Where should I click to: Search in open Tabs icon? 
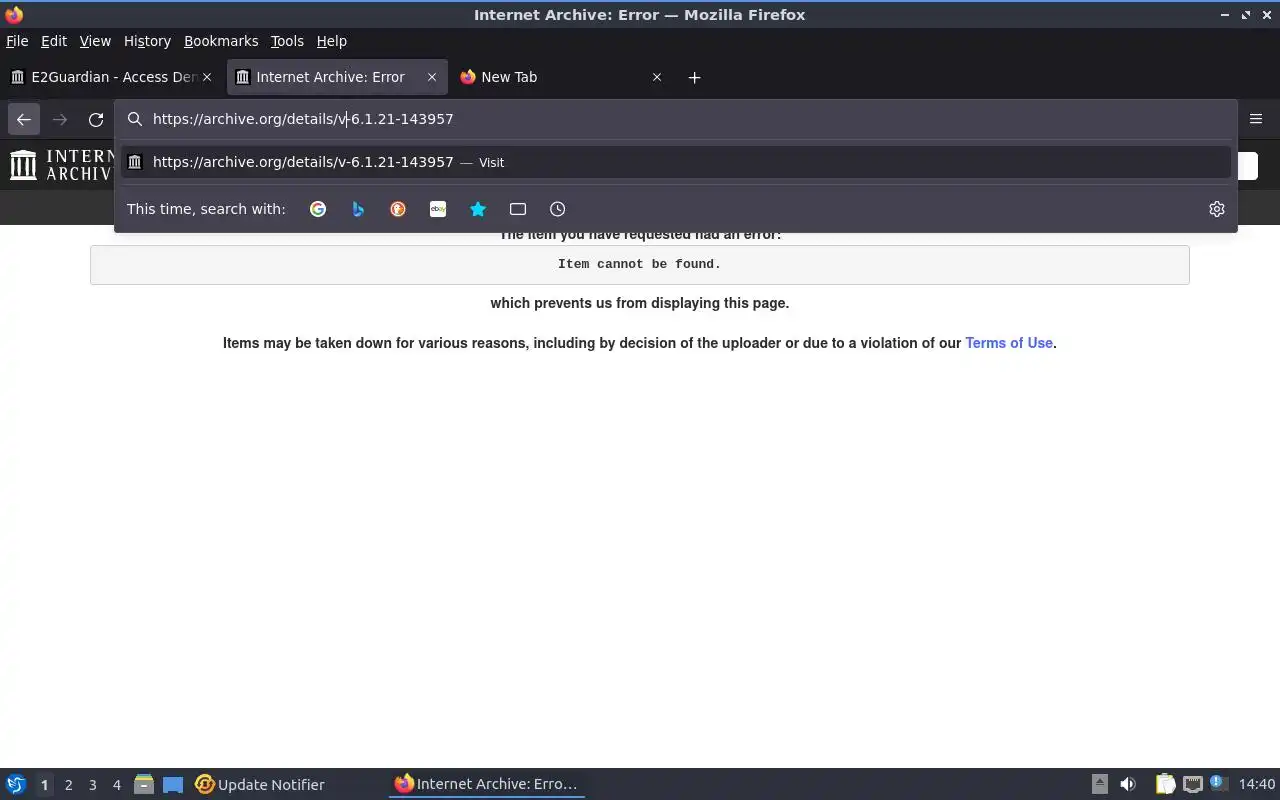coord(518,209)
